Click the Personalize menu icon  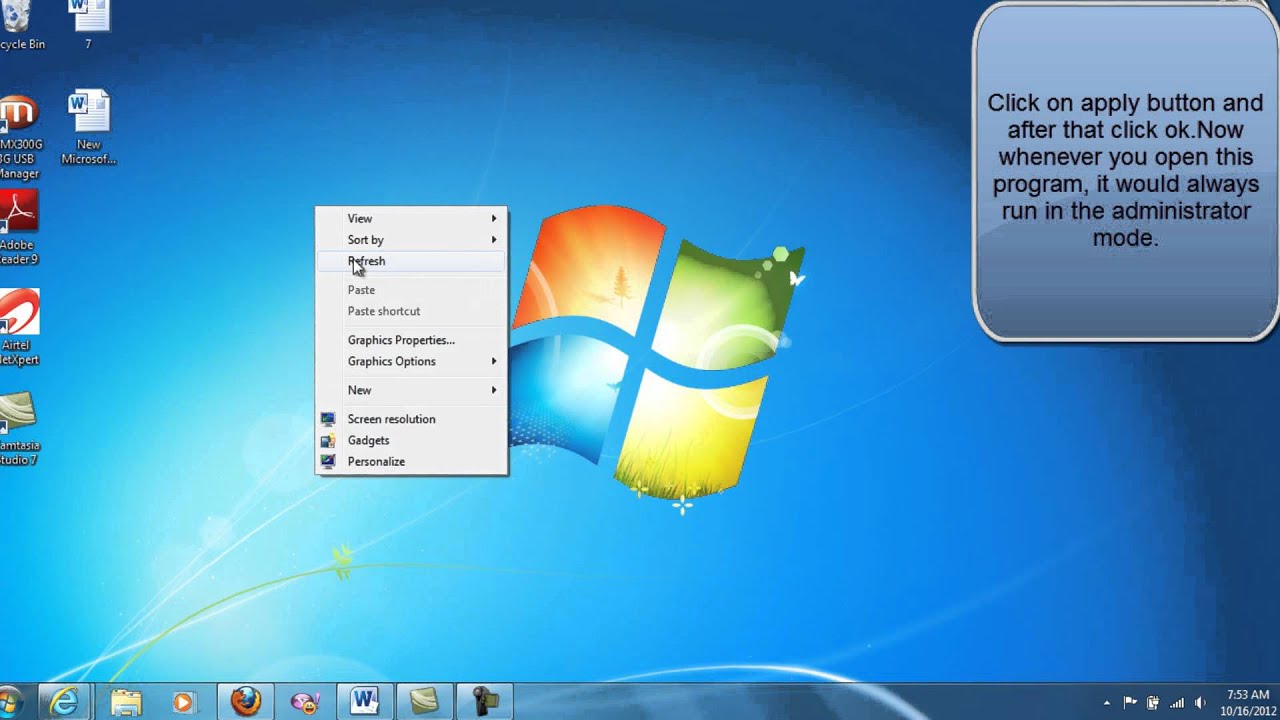tap(327, 461)
